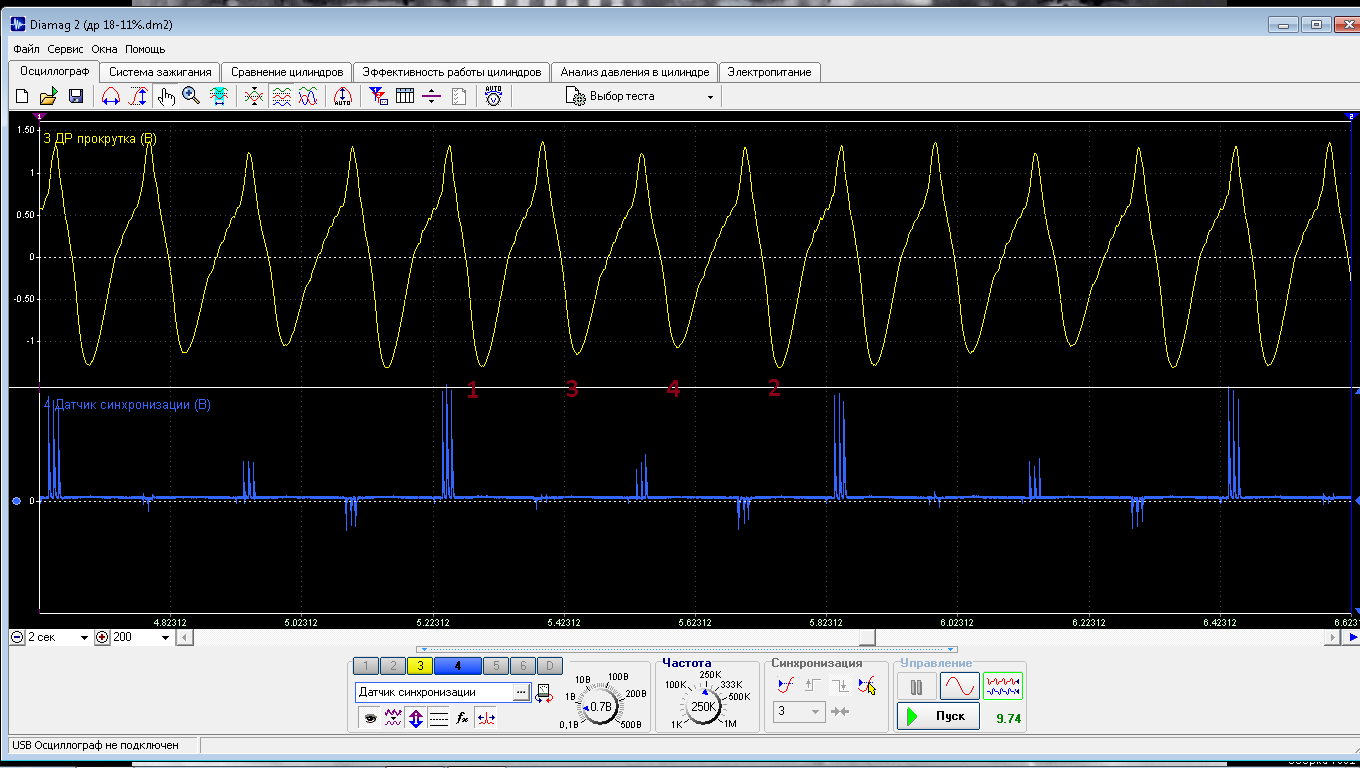
Task: Click the overlay channels icon with crossed waves
Action: point(254,96)
